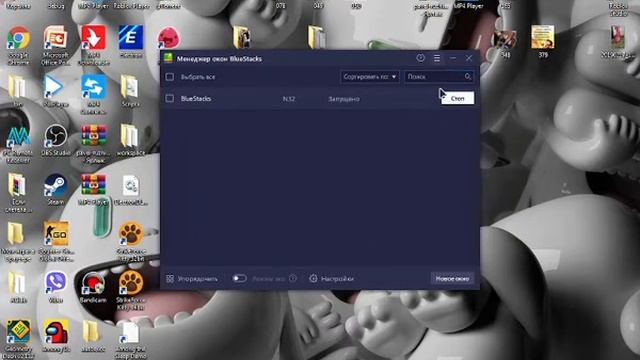The height and width of the screenshot is (360, 640).
Task: Select the desktop folder labeled 379
Action: coord(543,38)
